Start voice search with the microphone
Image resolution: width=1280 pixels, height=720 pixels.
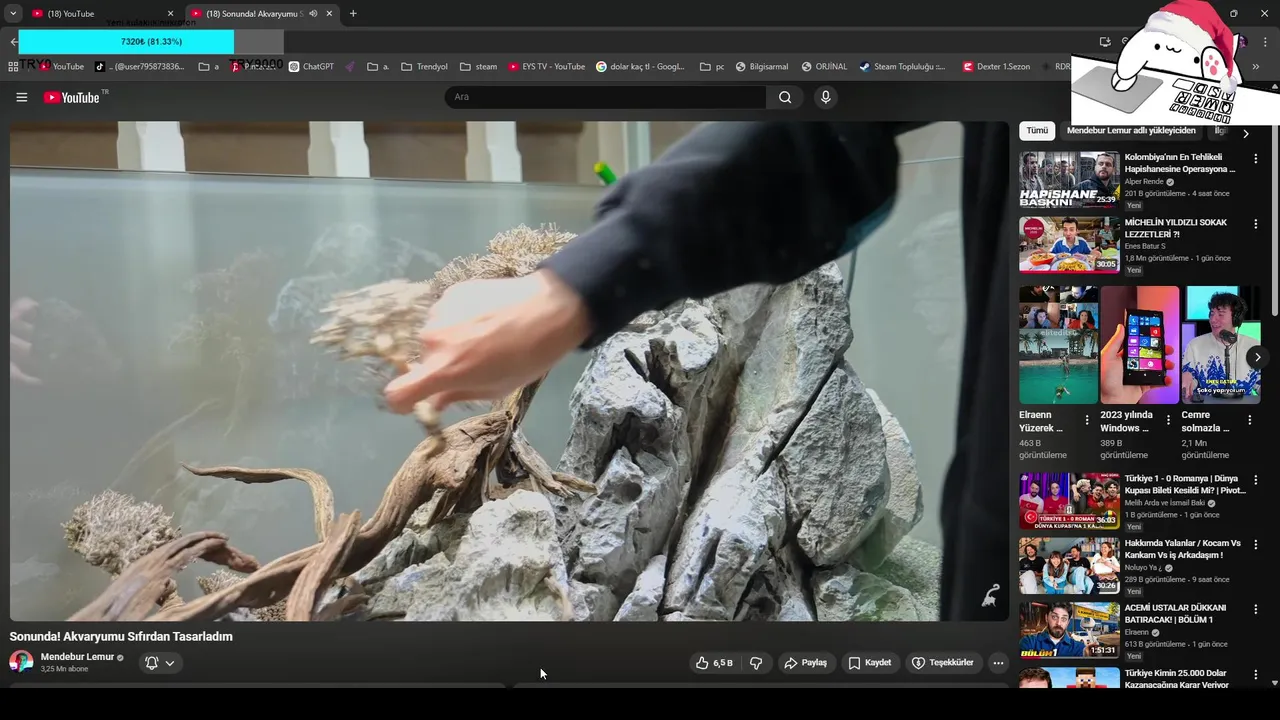tap(825, 97)
